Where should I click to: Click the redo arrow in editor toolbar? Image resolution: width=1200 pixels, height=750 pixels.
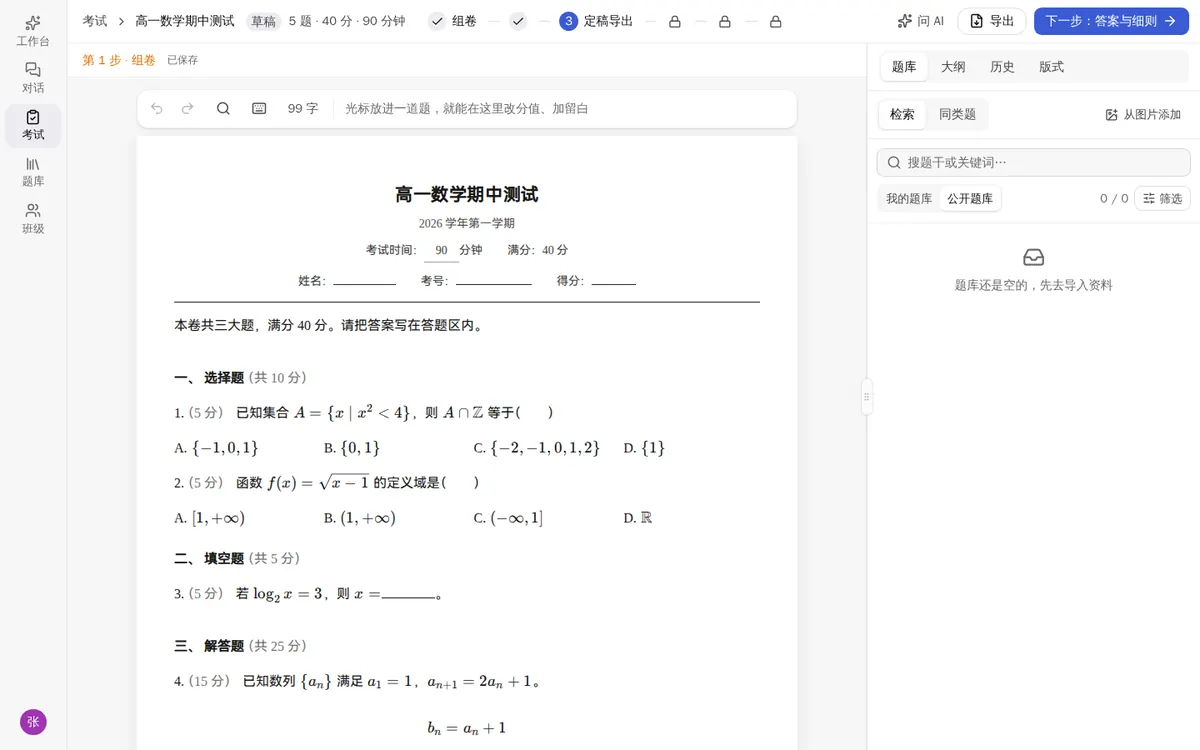point(187,108)
